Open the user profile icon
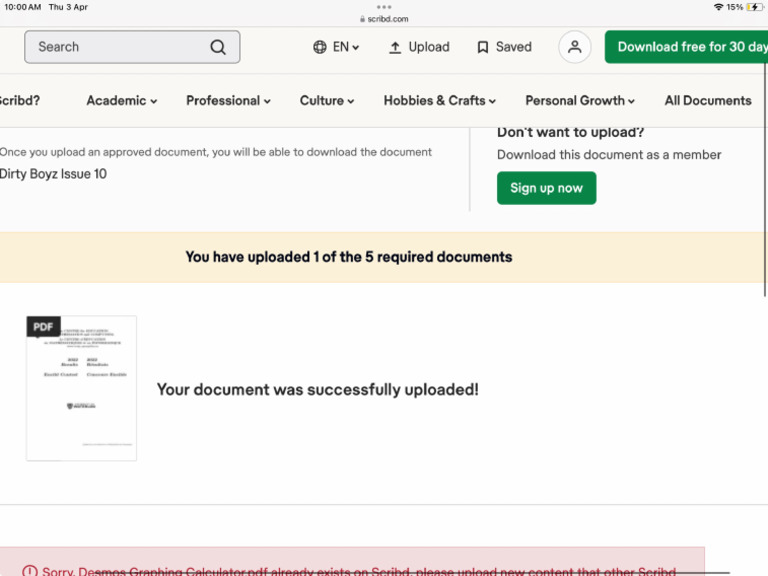 tap(575, 47)
